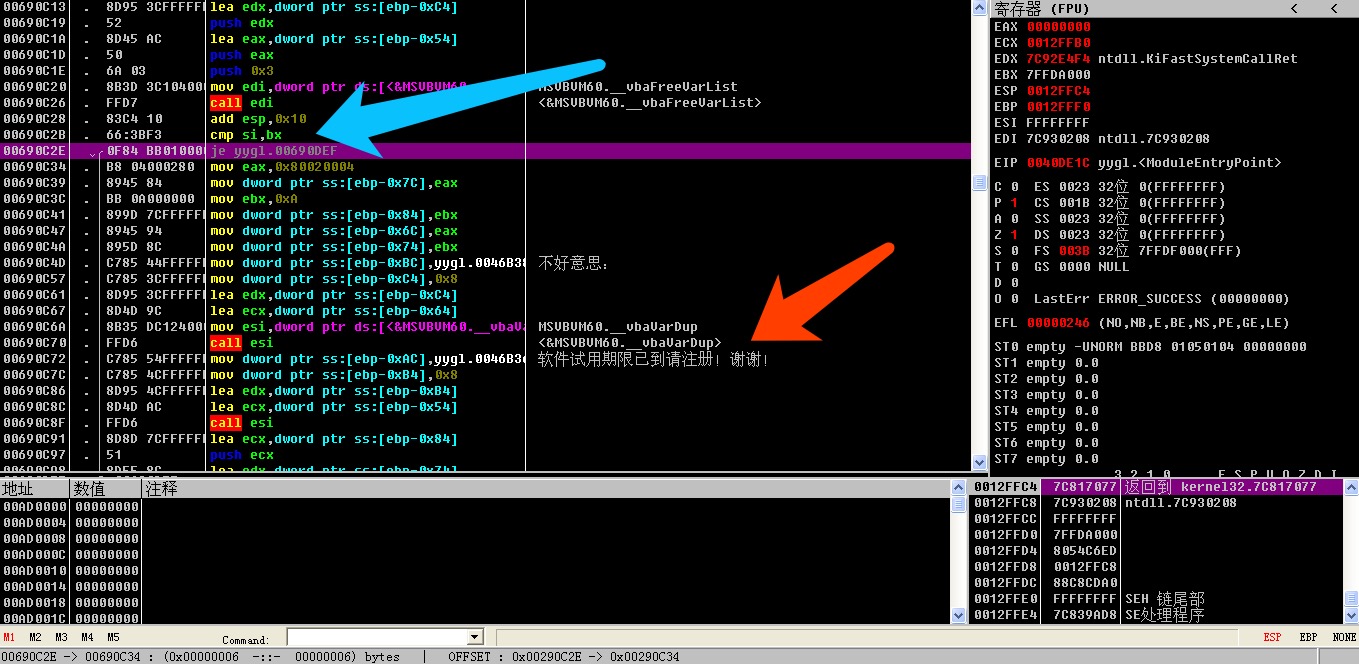Select the OFFSET status bar text
Screen dimensions: 1359x664
(x=564, y=657)
